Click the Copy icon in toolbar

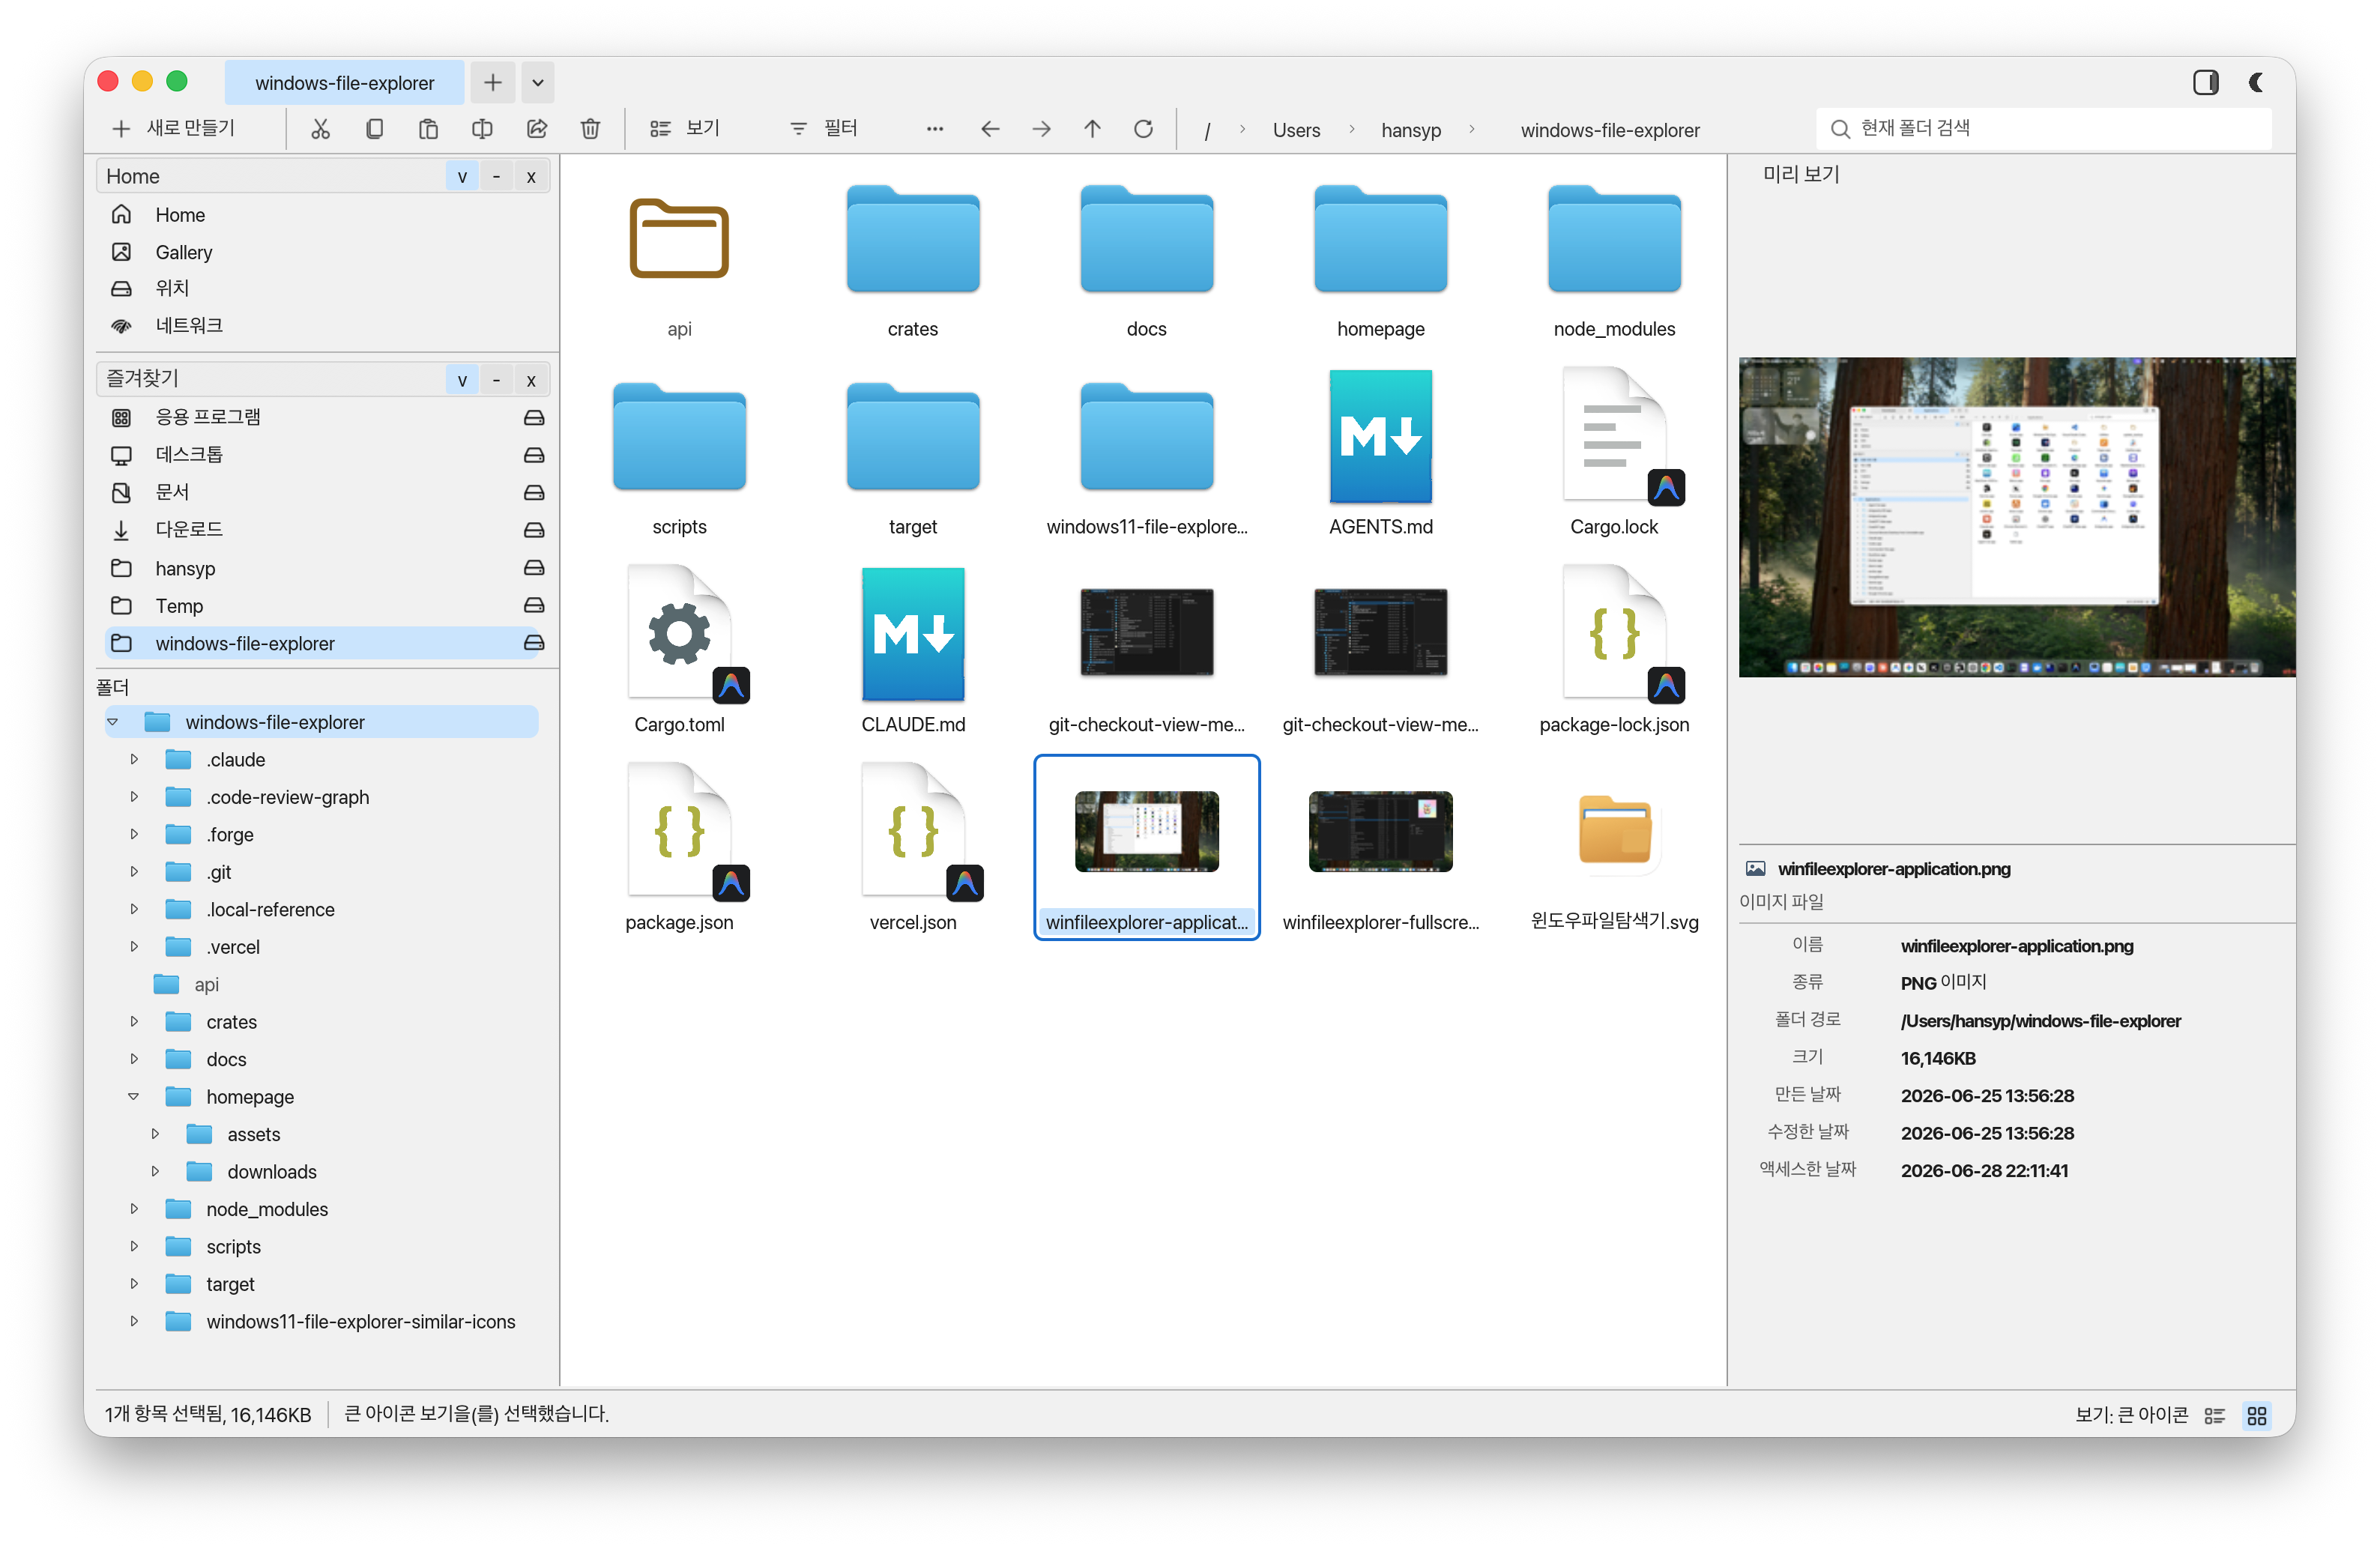point(374,129)
